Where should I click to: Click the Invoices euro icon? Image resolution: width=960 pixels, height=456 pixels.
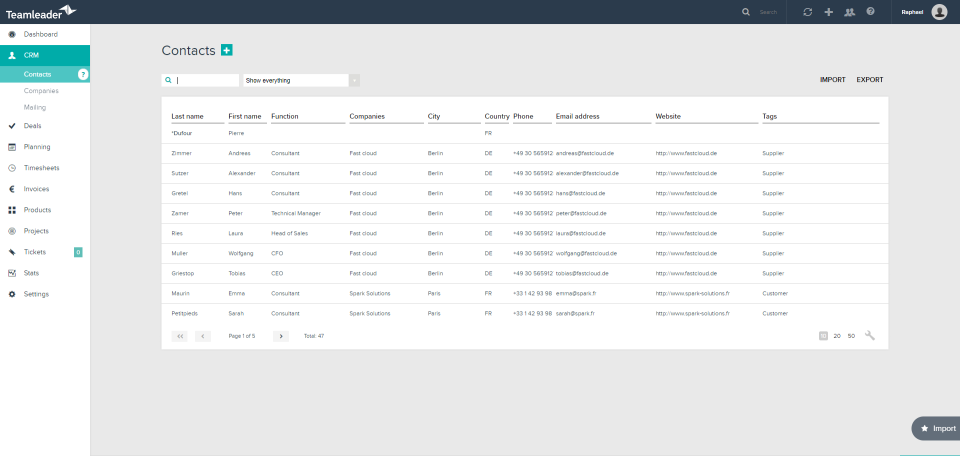pyautogui.click(x=12, y=189)
